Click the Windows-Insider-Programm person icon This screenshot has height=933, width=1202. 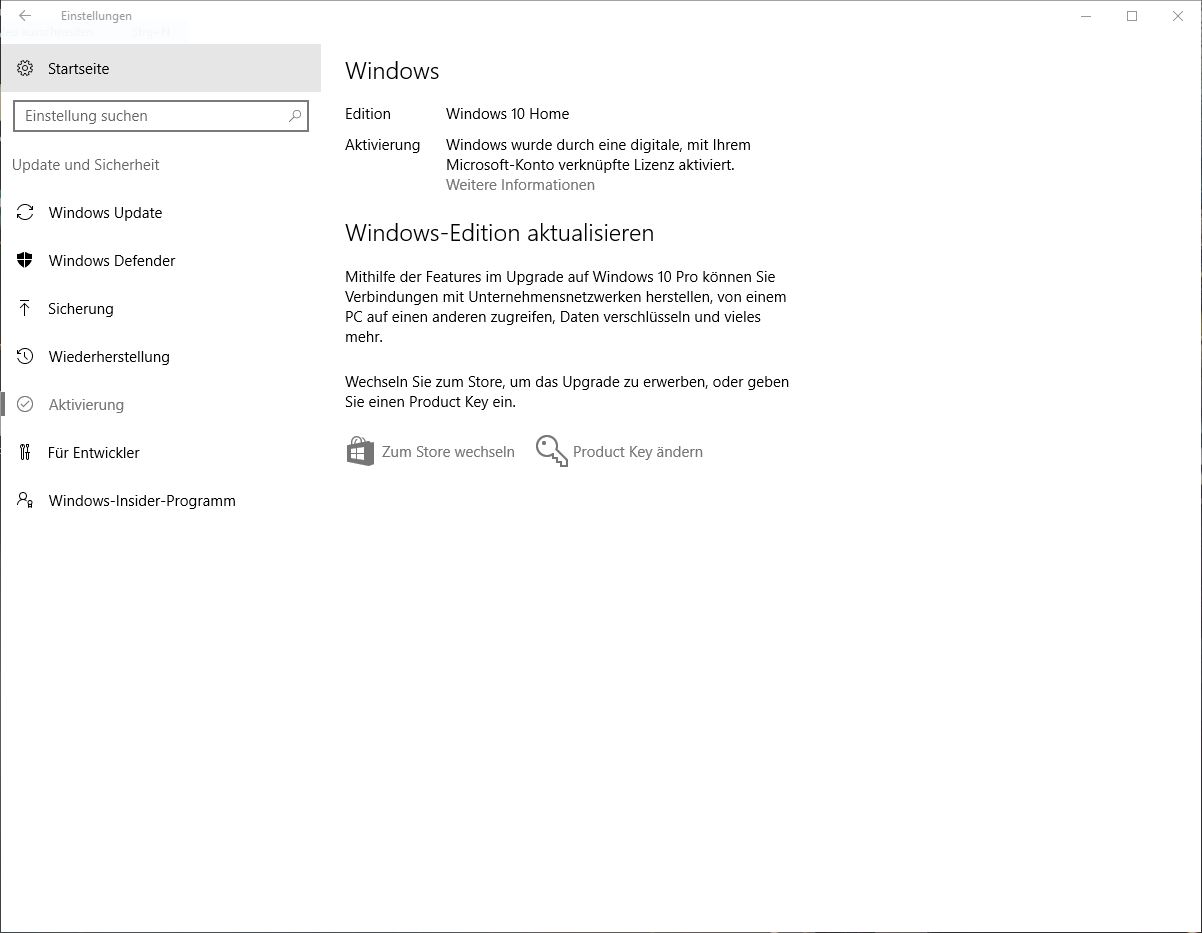[x=25, y=501]
